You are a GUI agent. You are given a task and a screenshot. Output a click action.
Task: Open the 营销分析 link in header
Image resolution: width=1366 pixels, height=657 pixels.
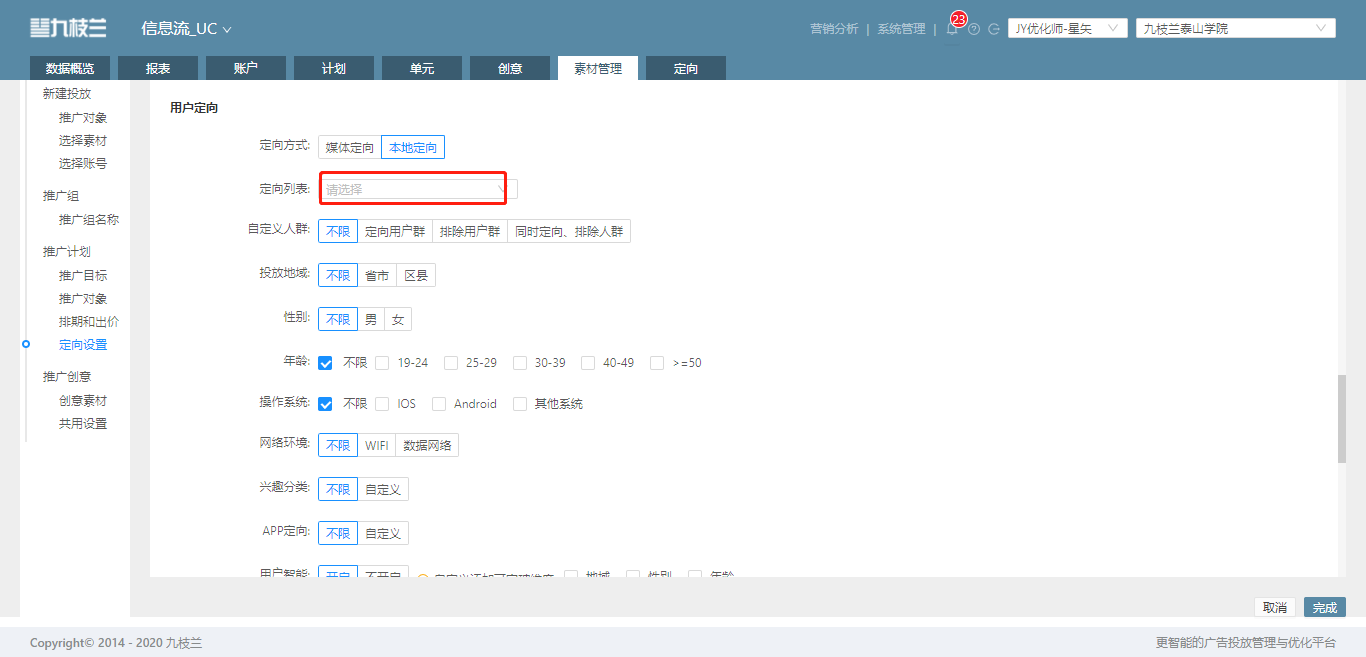coord(834,29)
